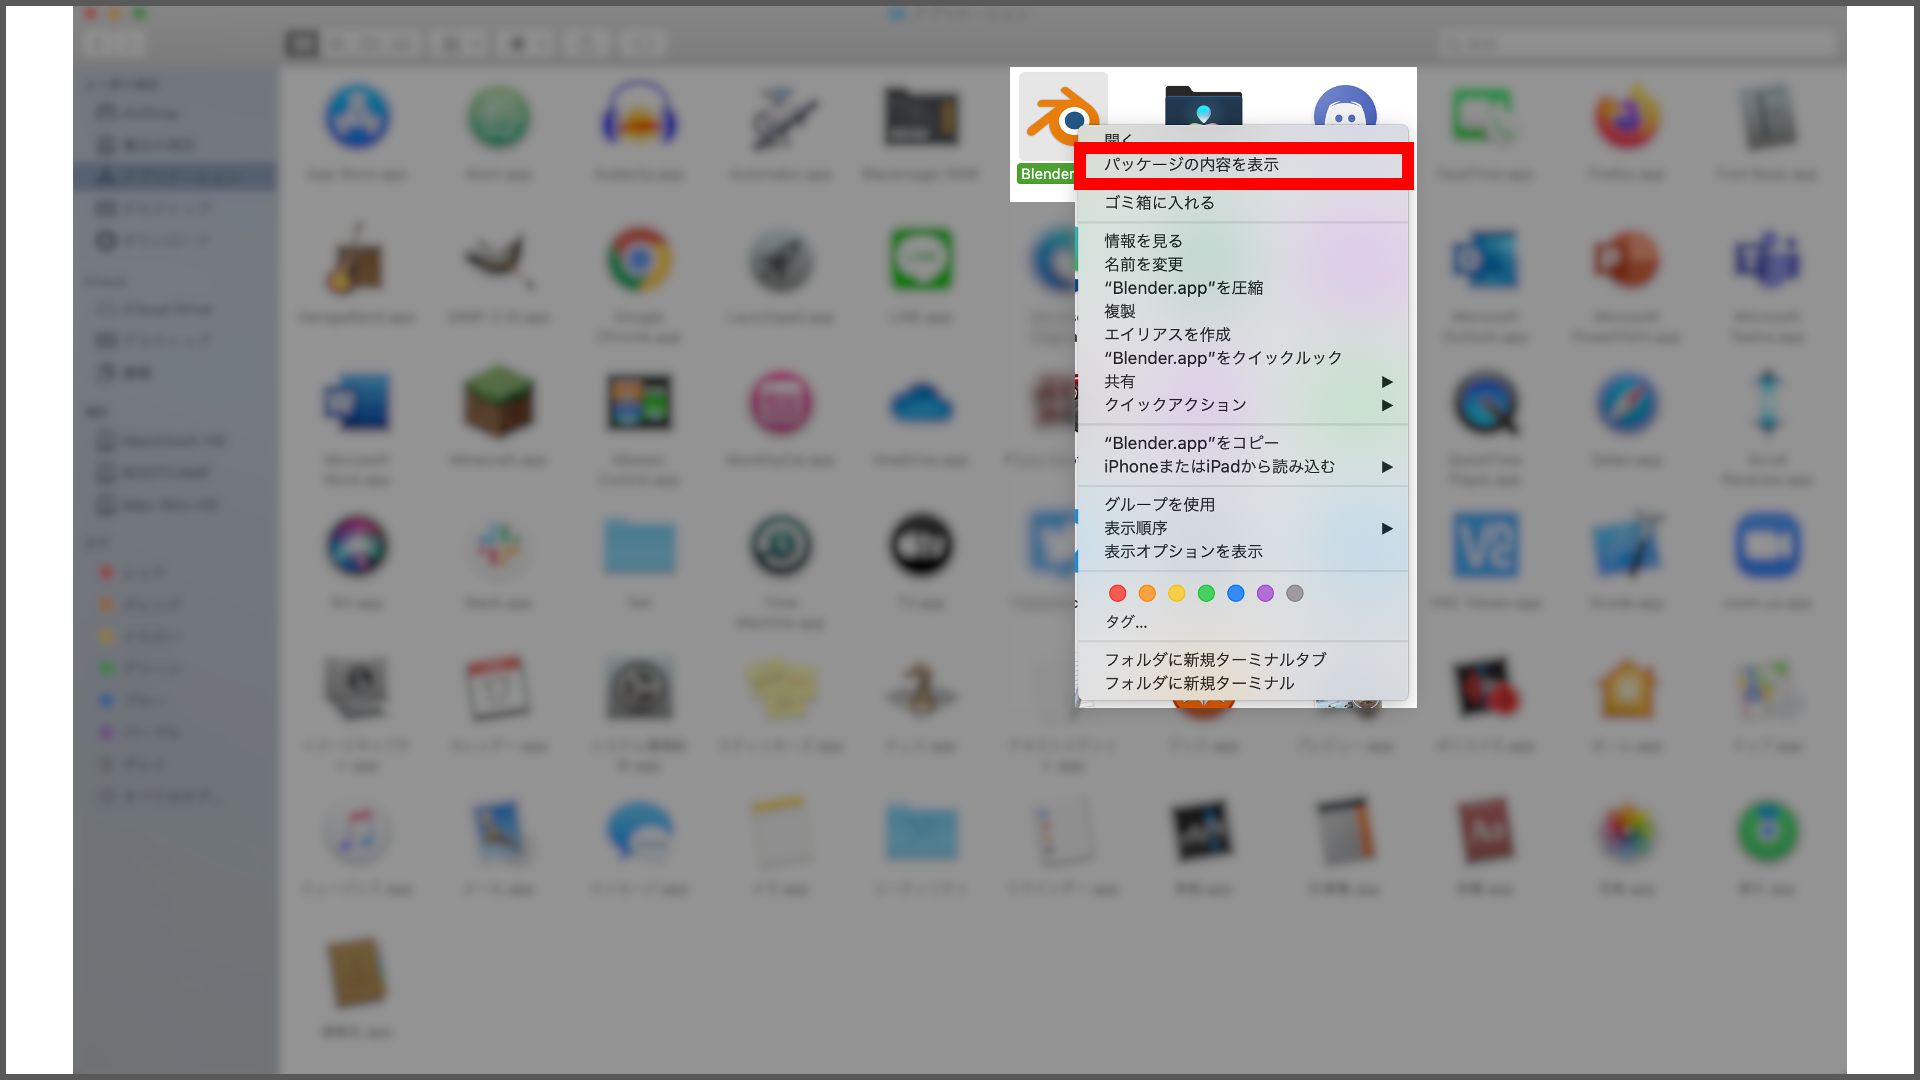Select the Safari compass icon

tap(1627, 403)
